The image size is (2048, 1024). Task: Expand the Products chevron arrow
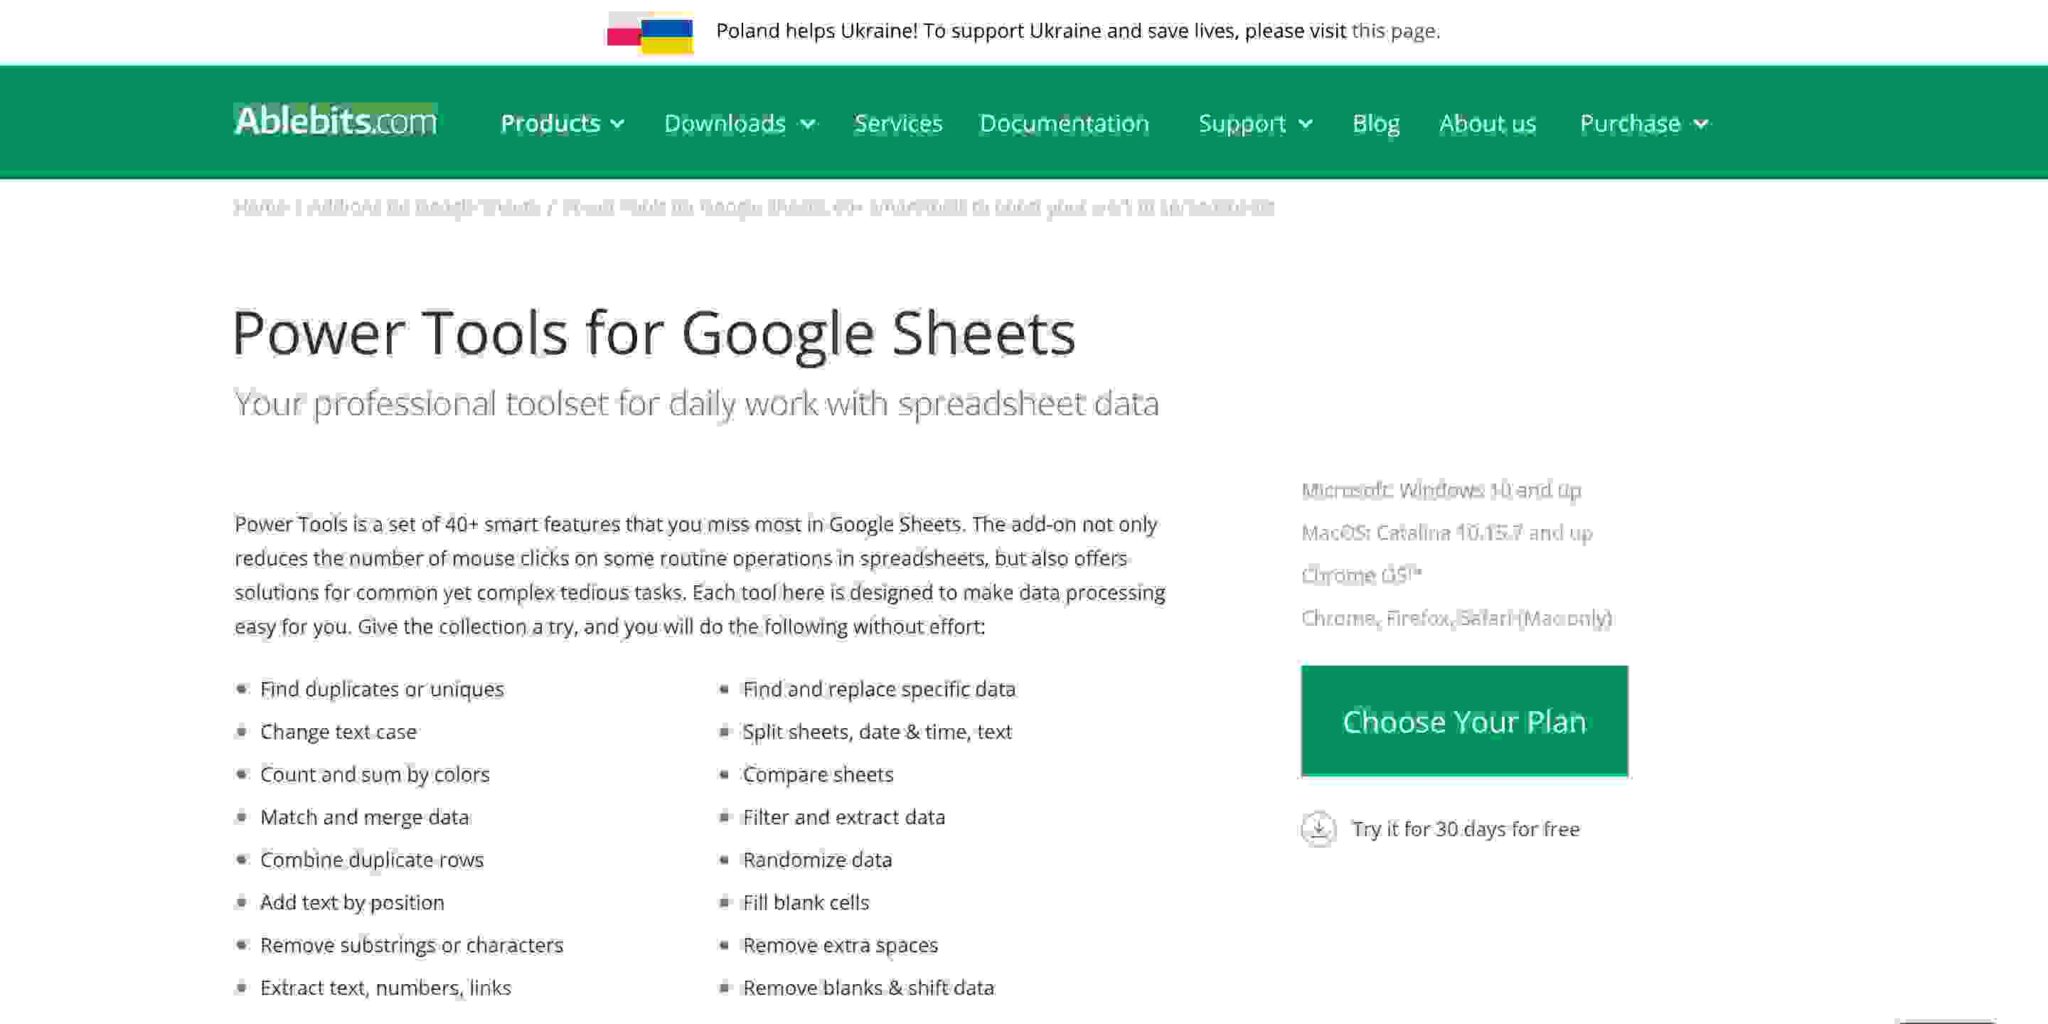pyautogui.click(x=617, y=124)
